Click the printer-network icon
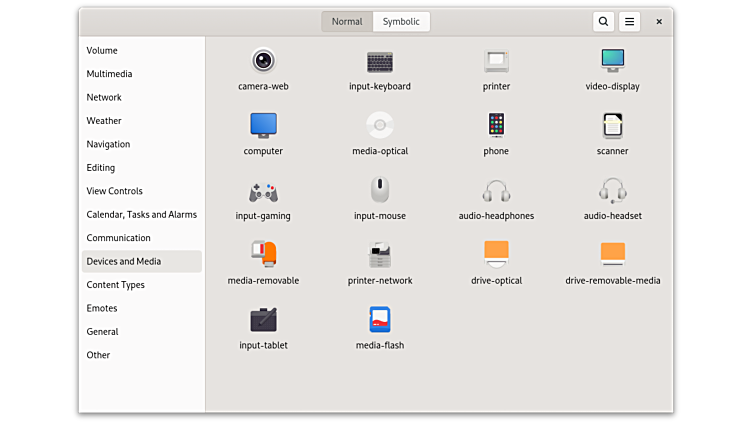Image resolution: width=752 pixels, height=423 pixels. [379, 256]
